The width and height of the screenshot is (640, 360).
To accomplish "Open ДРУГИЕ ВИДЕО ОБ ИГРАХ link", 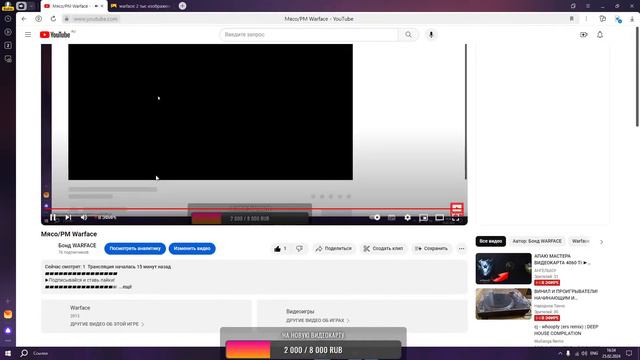I will [x=318, y=321].
